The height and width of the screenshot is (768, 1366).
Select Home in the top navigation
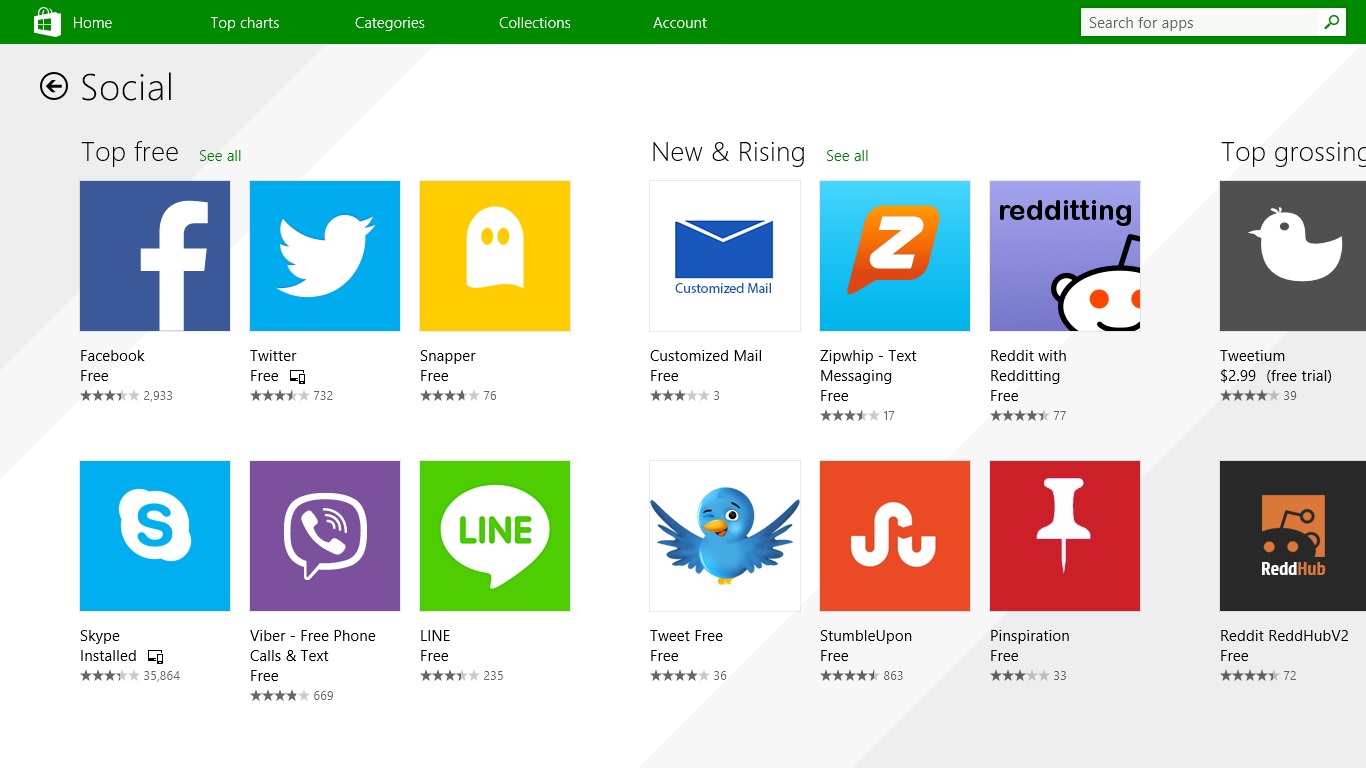pyautogui.click(x=92, y=22)
